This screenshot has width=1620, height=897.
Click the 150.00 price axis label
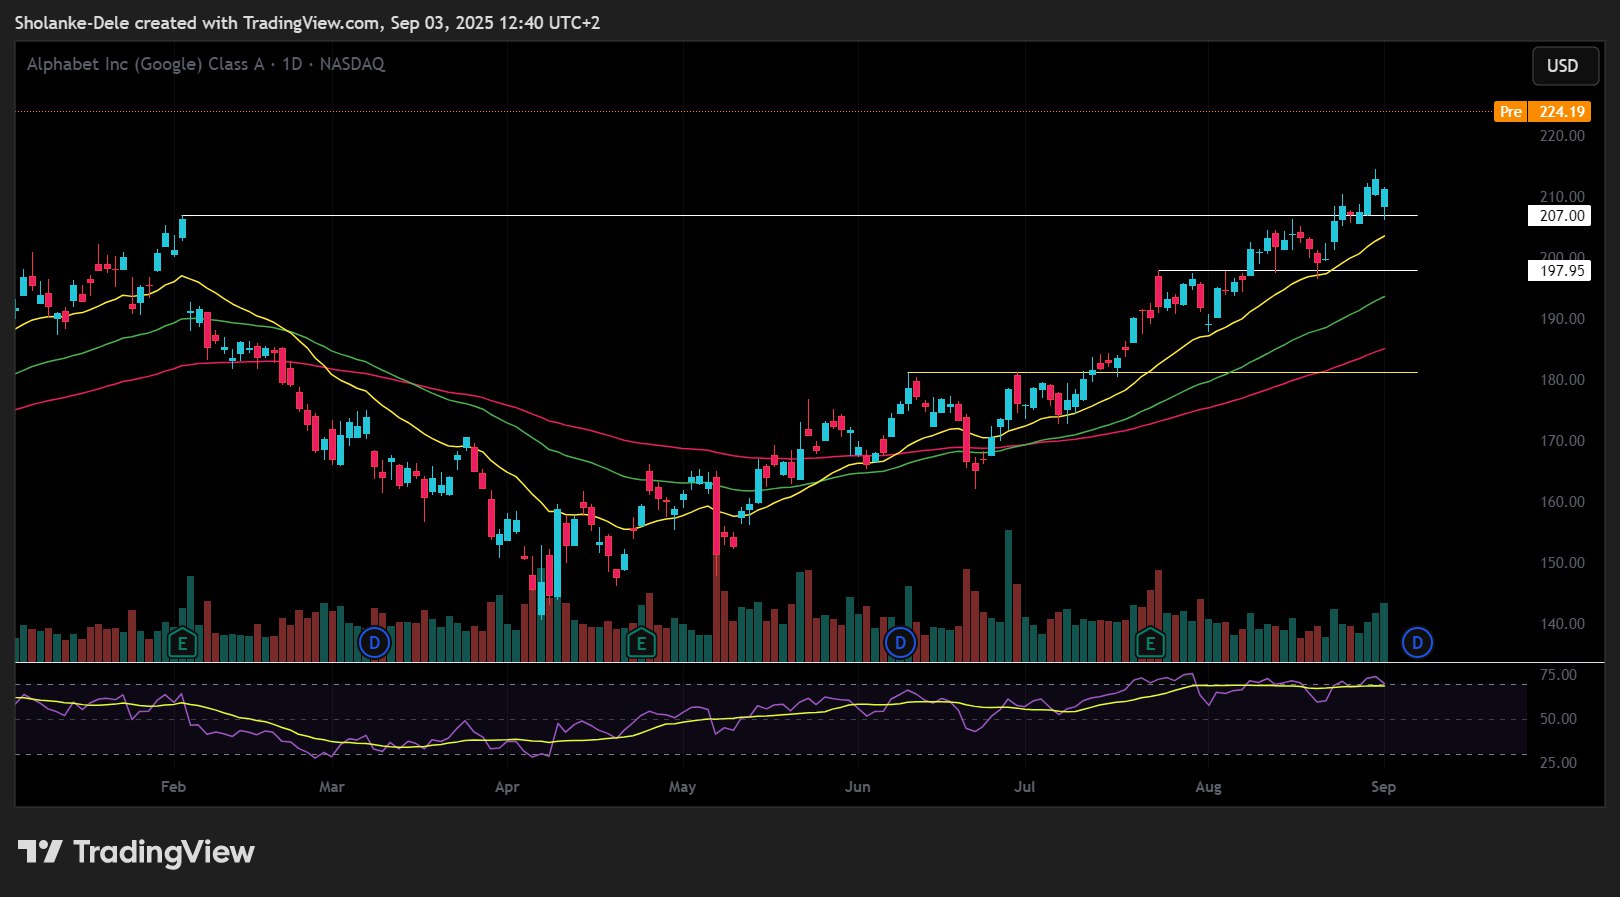pyautogui.click(x=1562, y=563)
